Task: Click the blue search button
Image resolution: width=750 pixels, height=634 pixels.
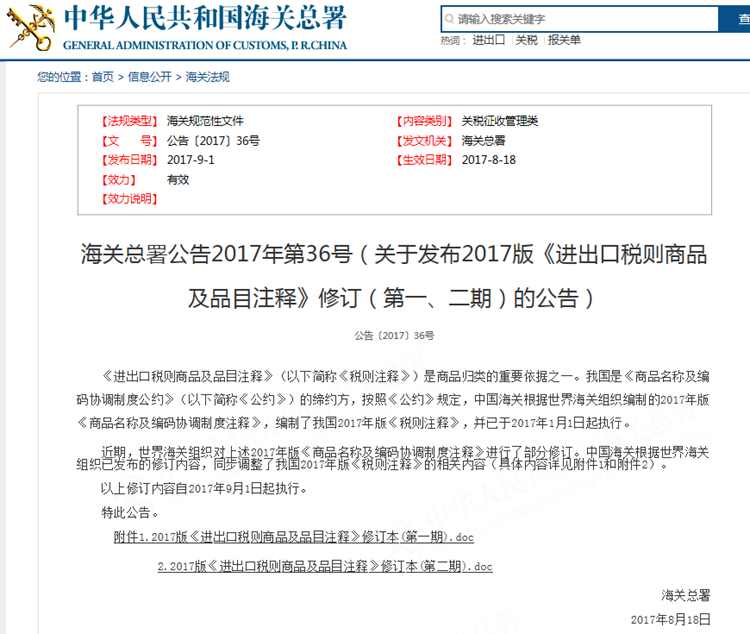Action: (735, 19)
